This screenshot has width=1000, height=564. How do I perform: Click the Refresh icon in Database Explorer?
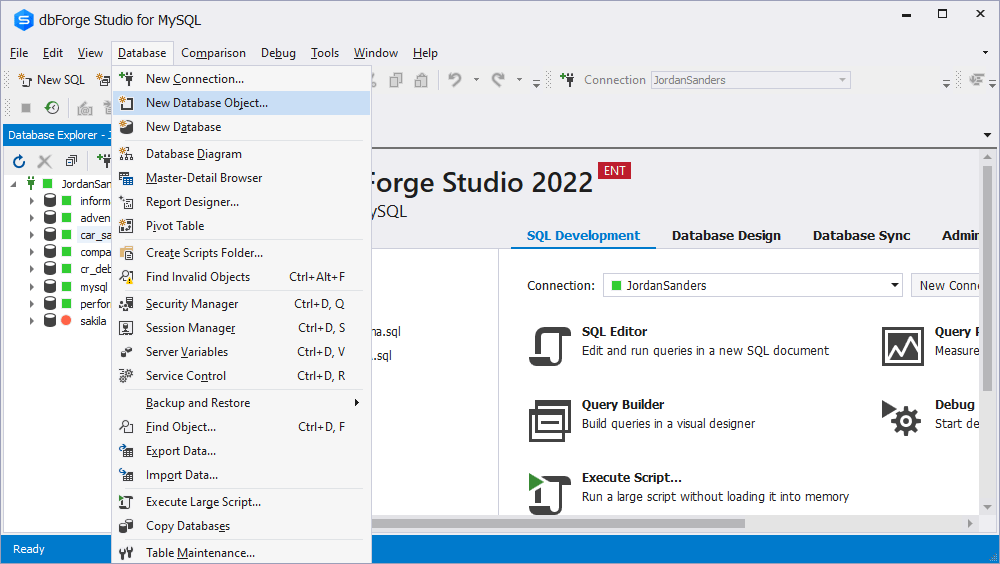pyautogui.click(x=19, y=161)
